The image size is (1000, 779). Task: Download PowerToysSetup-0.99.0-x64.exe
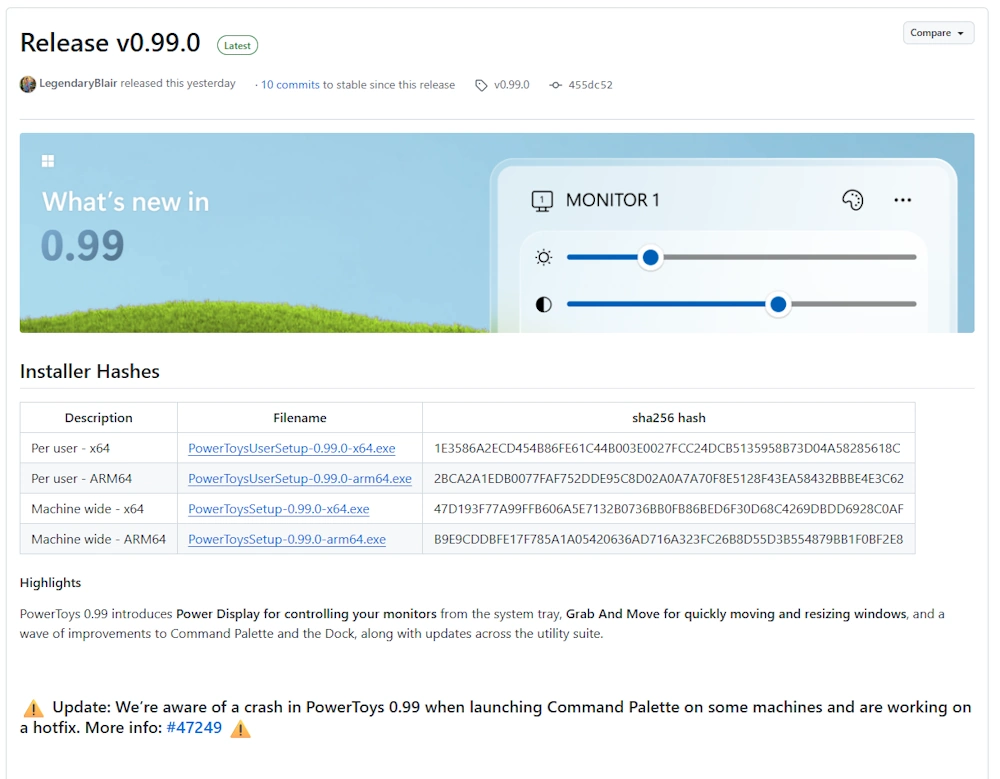point(278,509)
